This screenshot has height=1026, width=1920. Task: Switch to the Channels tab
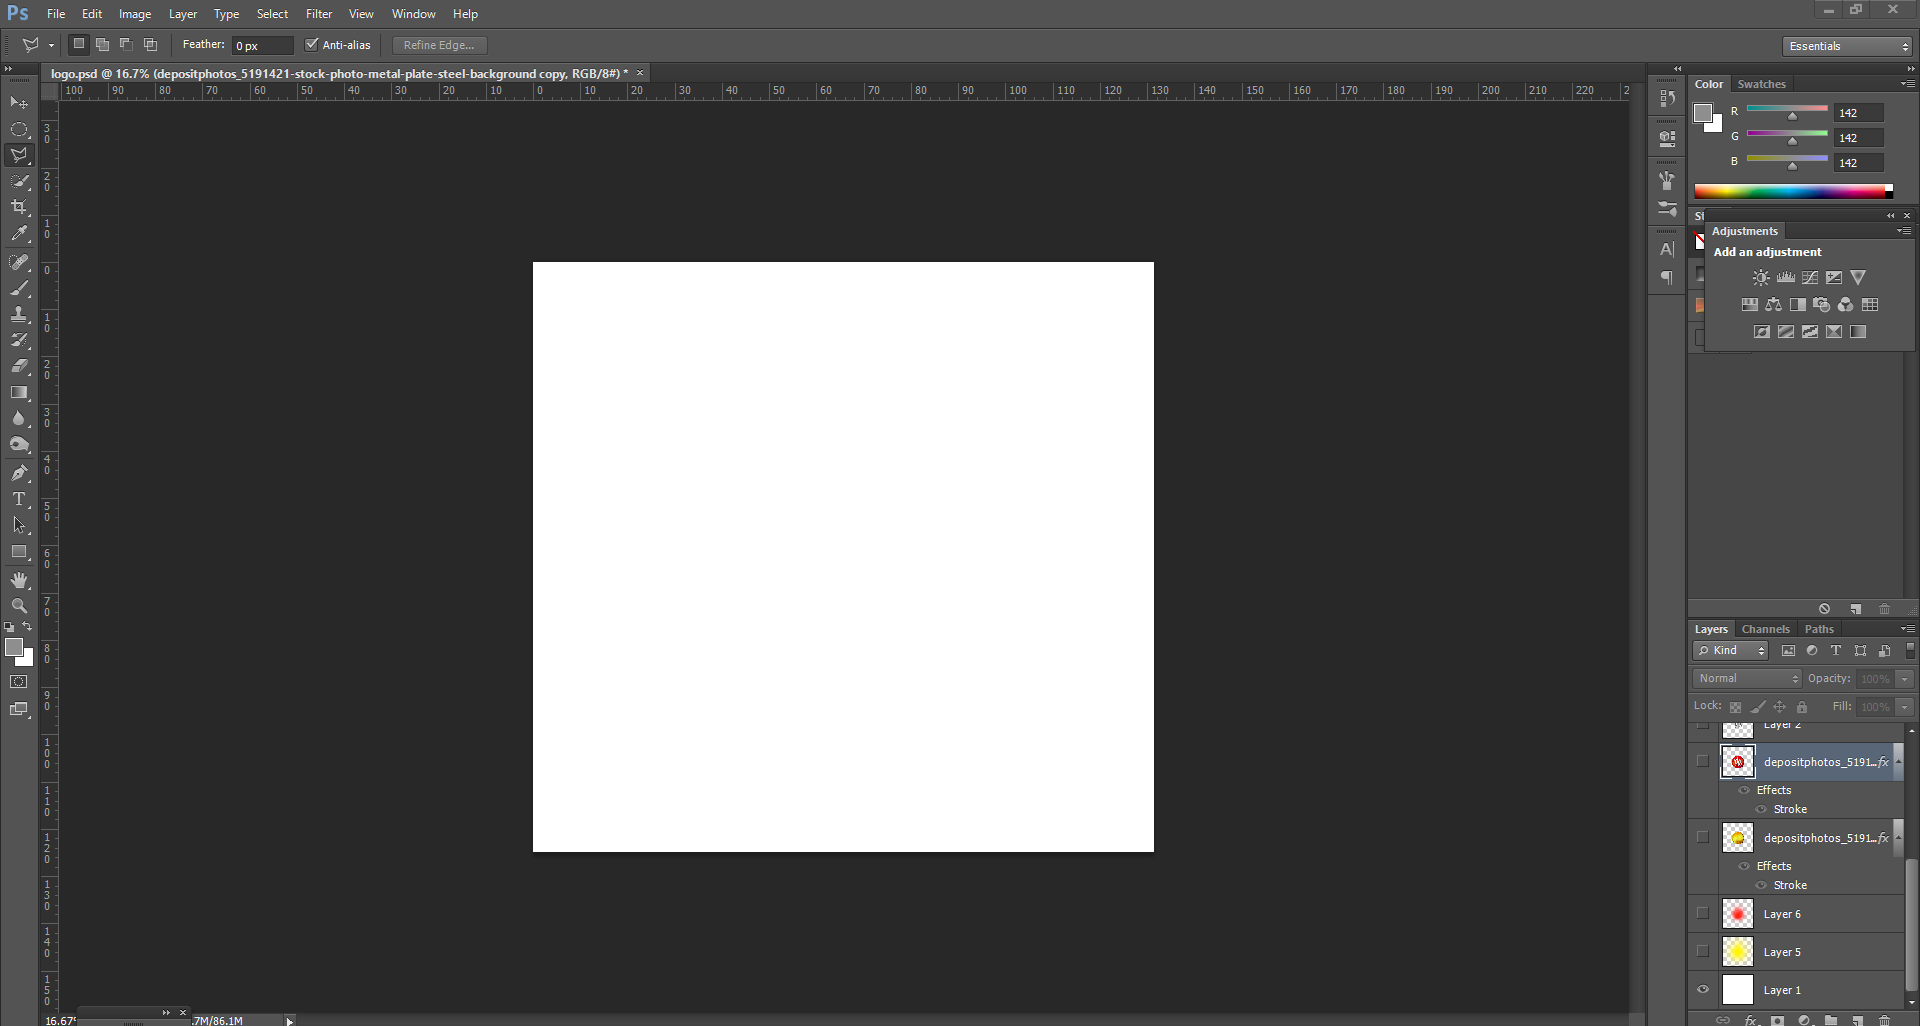pyautogui.click(x=1765, y=628)
